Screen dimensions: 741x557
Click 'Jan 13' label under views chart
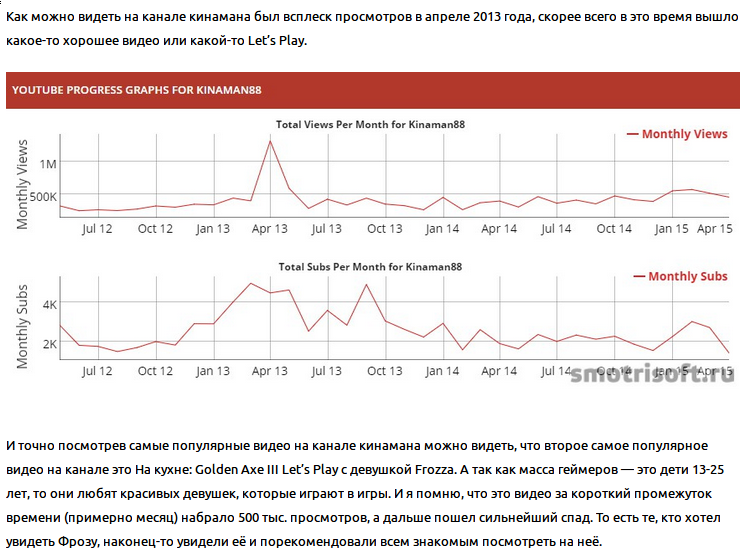(x=213, y=229)
